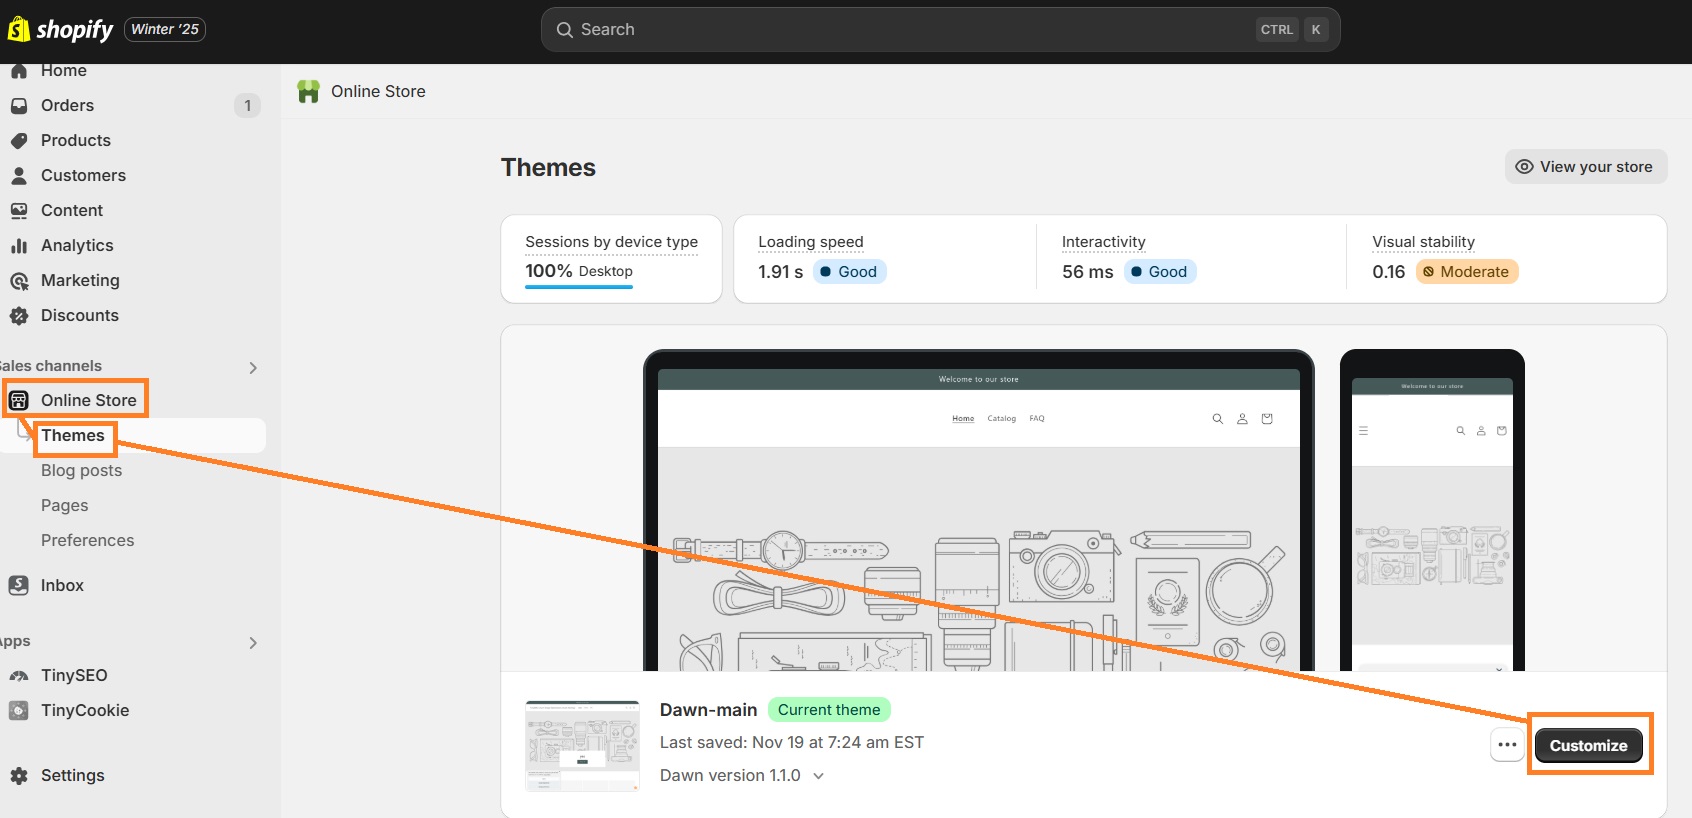
Task: Open Customers page
Action: 83,175
